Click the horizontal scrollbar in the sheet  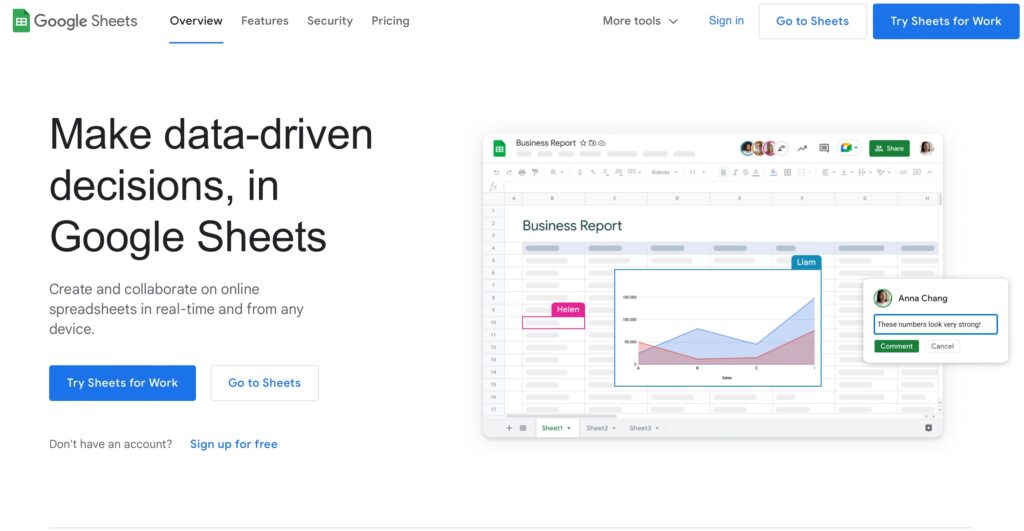pos(562,416)
